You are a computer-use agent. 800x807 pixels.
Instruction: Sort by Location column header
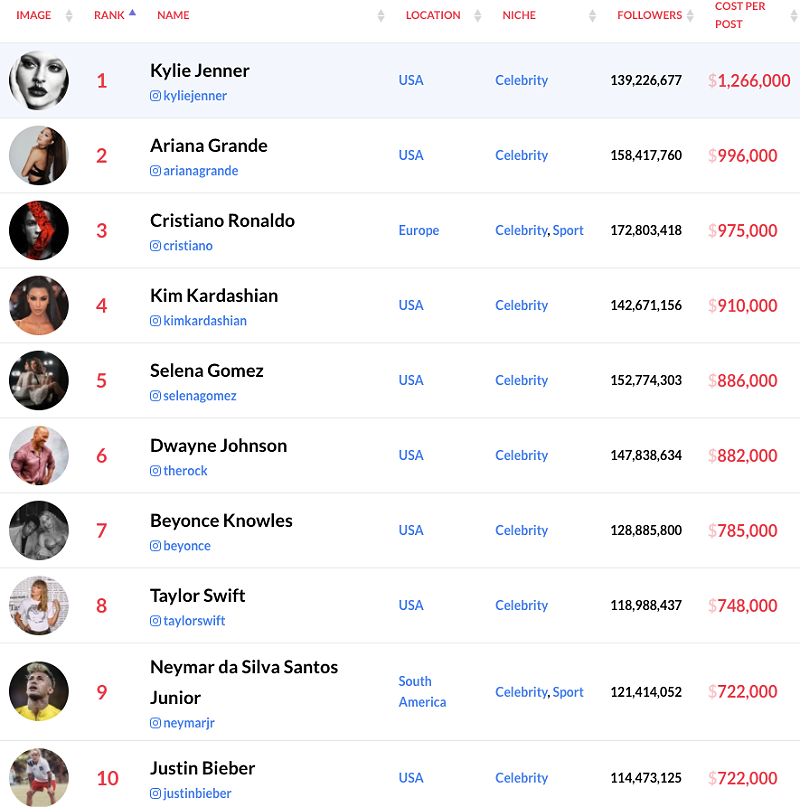coord(433,16)
